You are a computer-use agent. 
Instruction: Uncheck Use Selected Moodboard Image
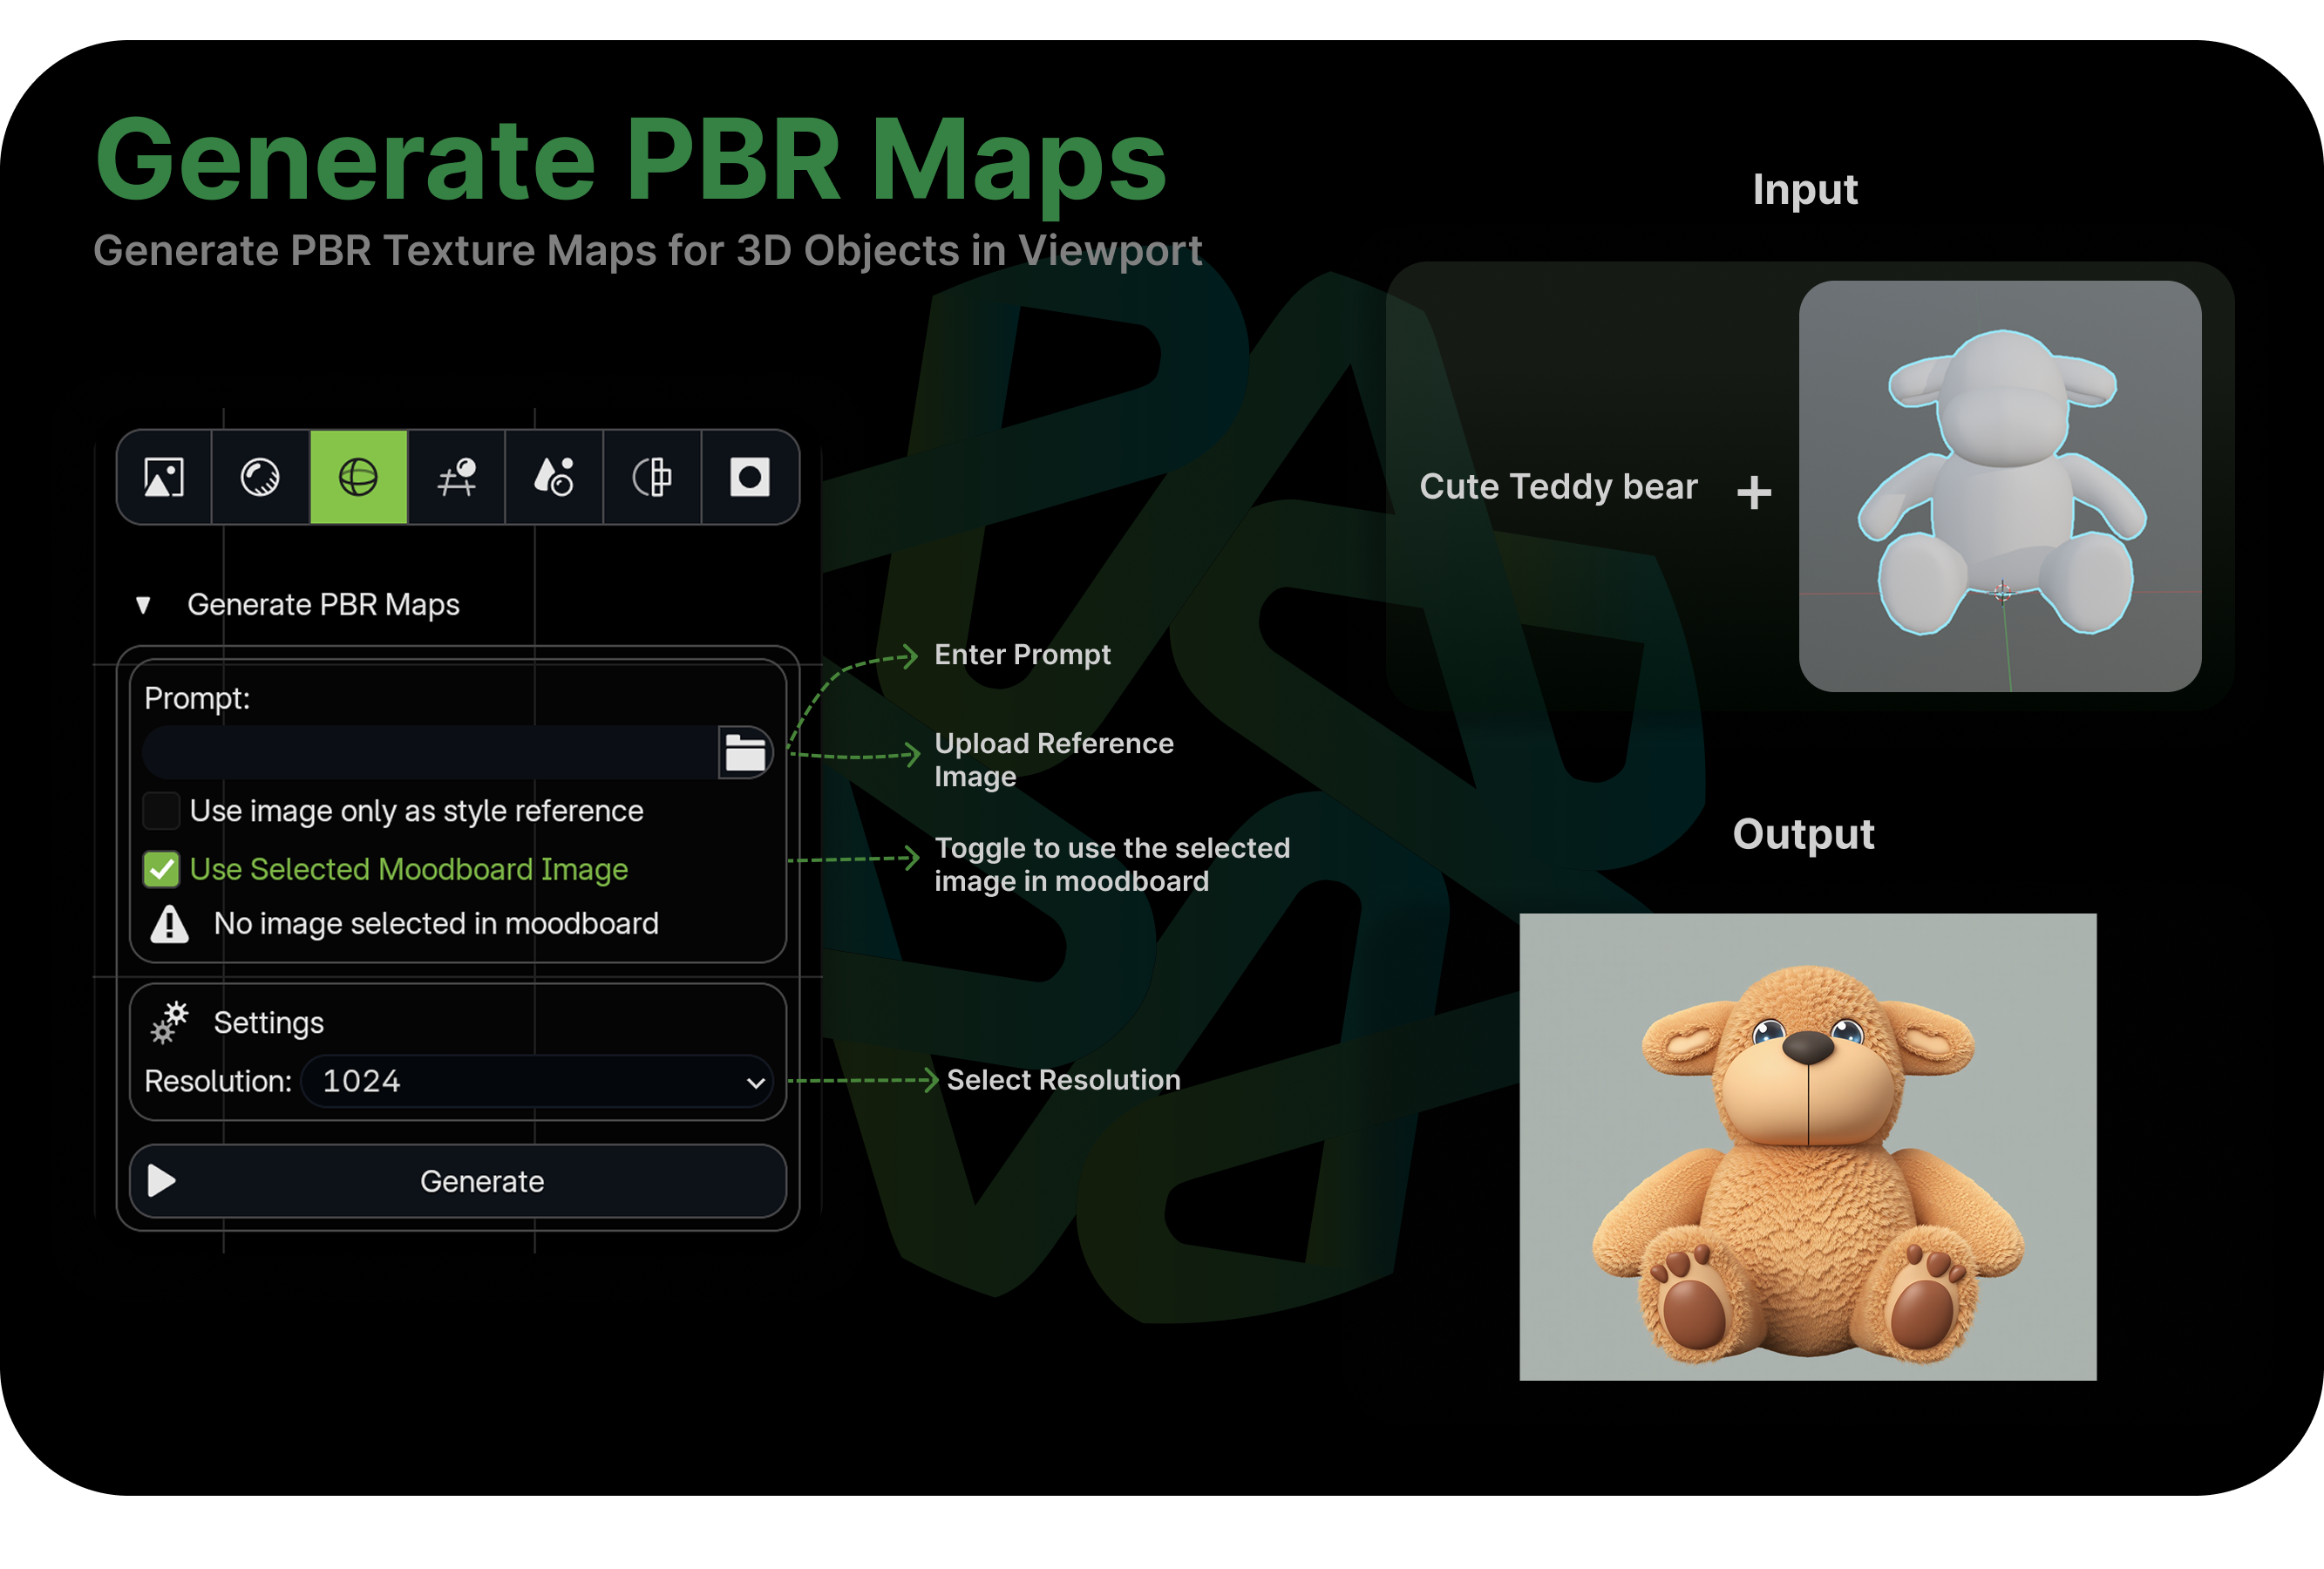(161, 869)
